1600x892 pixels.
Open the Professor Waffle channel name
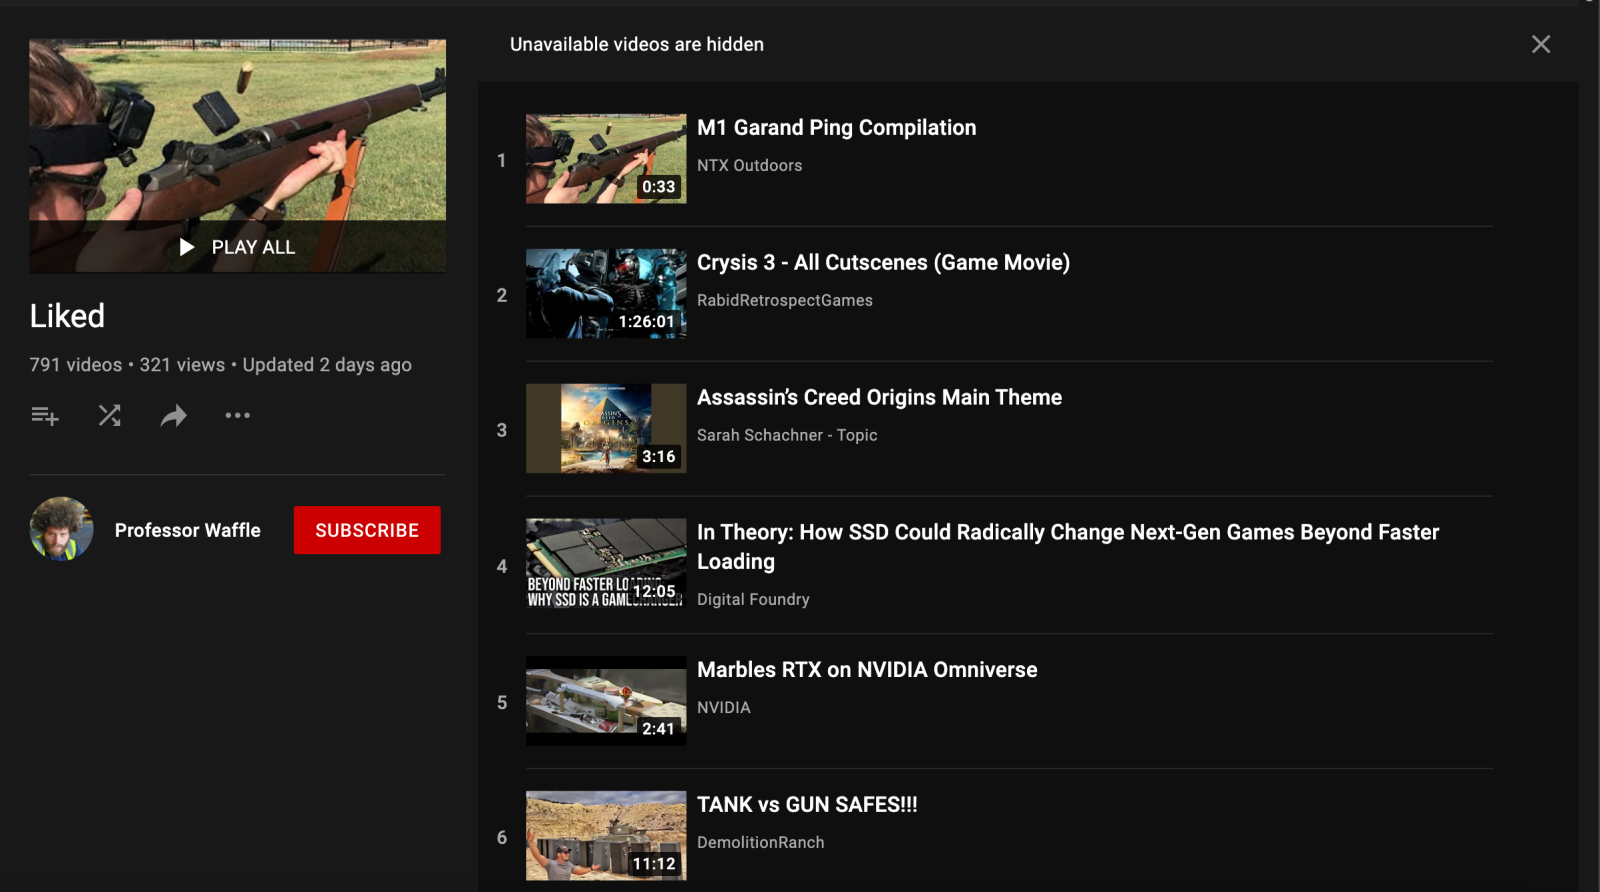coord(187,530)
